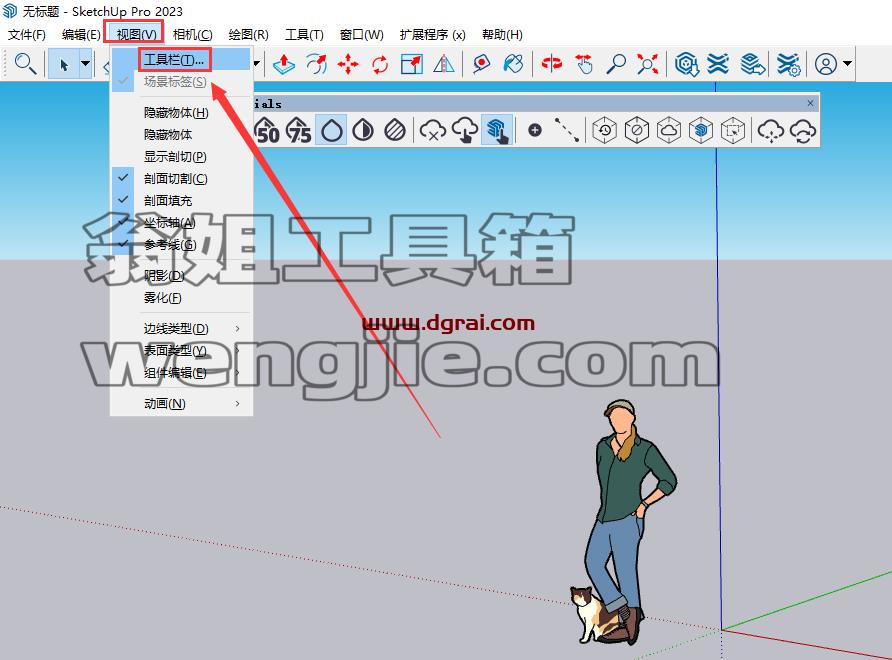The image size is (892, 660).
Task: Open the 窗口(W) menu
Action: click(x=361, y=35)
